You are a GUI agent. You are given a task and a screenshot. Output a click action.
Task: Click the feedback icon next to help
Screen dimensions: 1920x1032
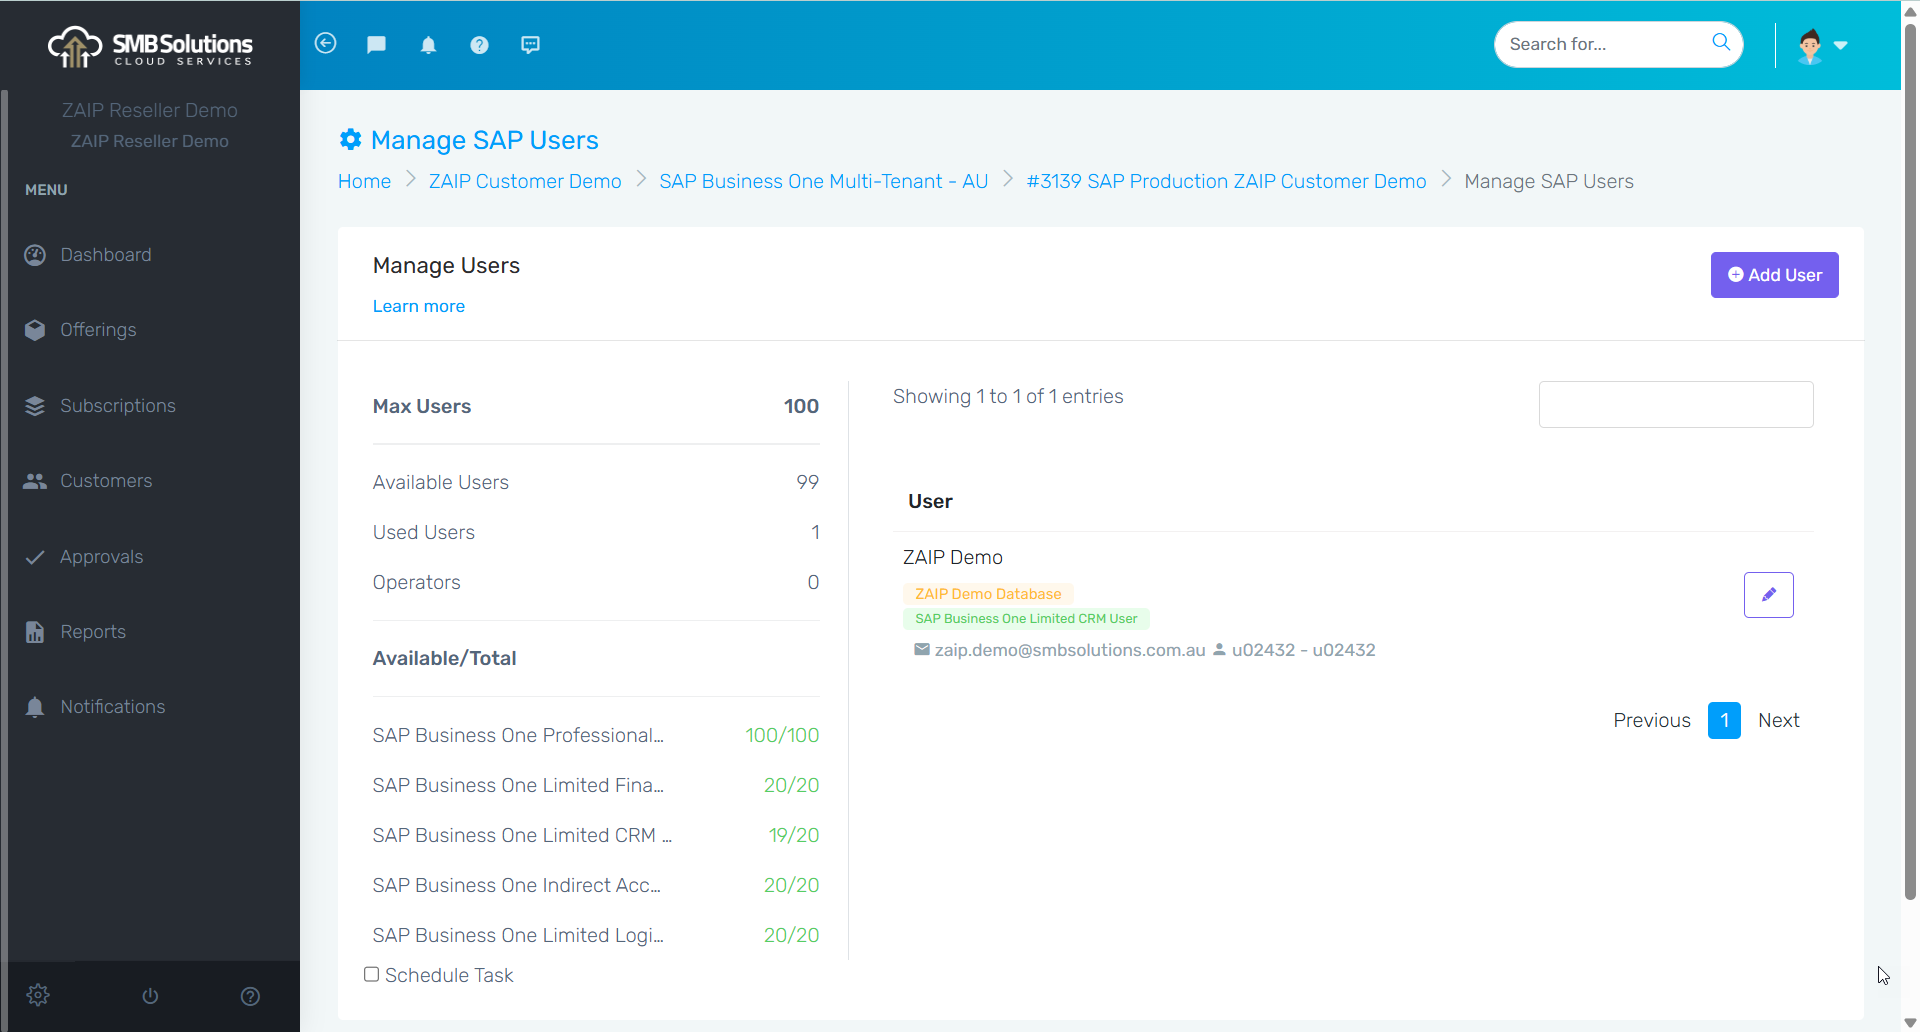click(x=530, y=44)
